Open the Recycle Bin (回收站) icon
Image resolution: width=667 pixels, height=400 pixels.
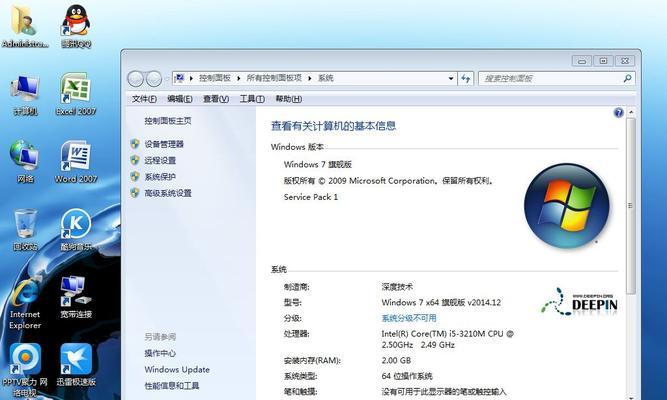click(x=25, y=230)
